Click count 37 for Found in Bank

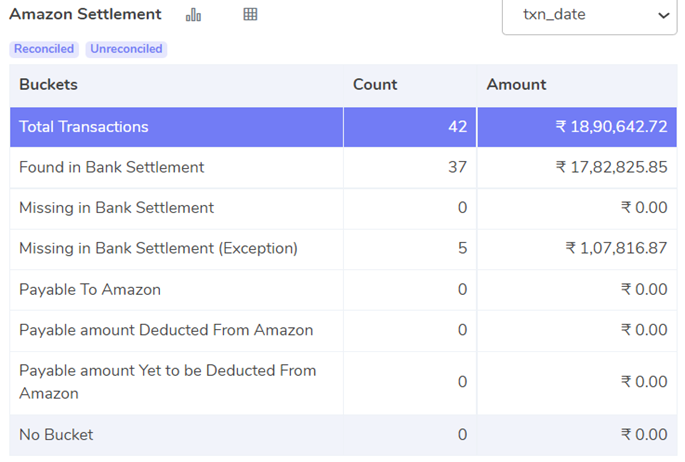click(457, 167)
